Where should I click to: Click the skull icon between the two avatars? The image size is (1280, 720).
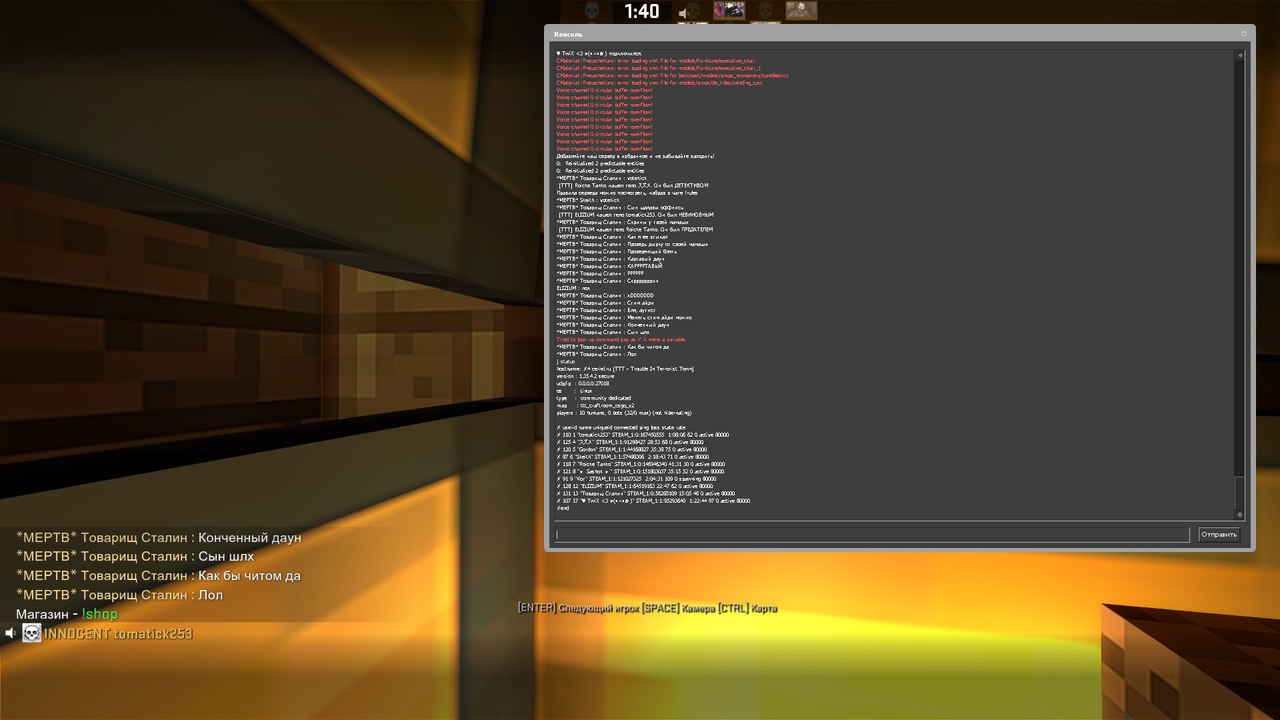(766, 11)
